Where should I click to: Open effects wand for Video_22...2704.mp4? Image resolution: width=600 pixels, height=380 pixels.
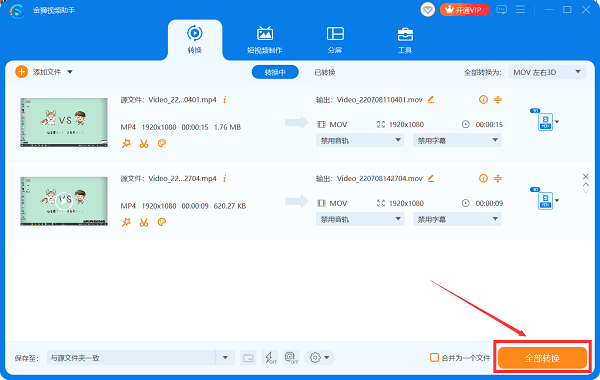coord(126,222)
